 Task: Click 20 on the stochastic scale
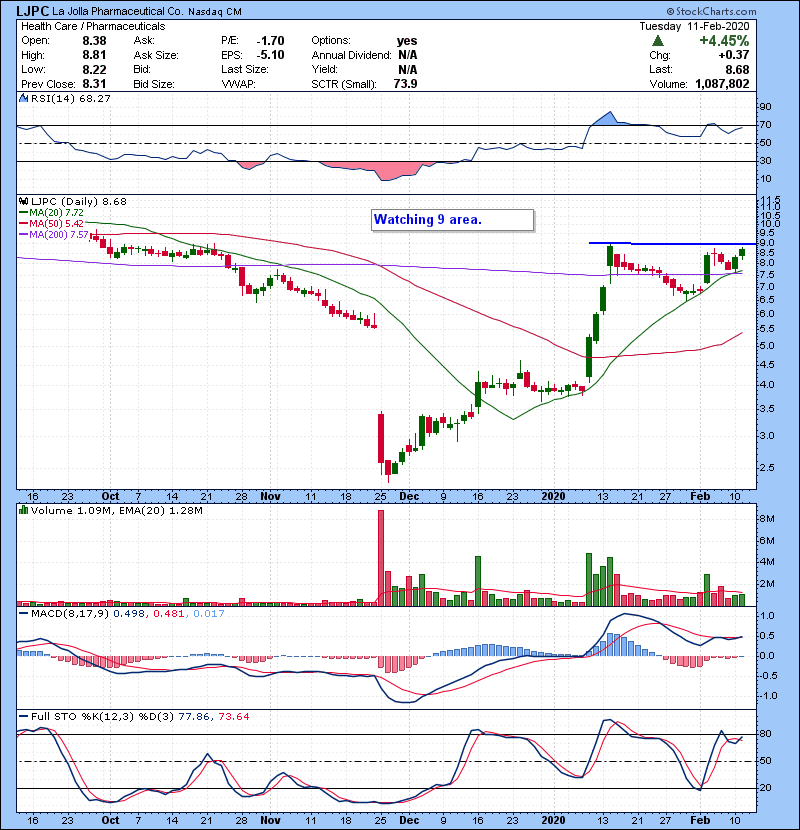click(x=765, y=788)
